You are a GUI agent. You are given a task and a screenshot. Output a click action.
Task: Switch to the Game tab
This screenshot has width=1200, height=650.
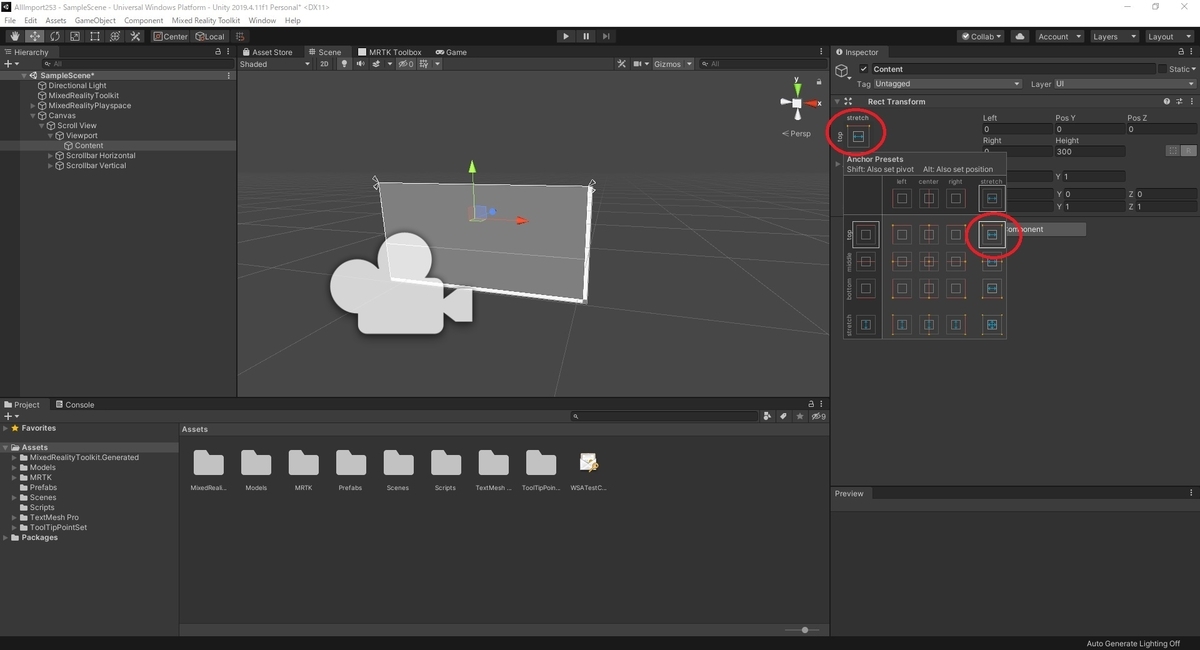(451, 52)
